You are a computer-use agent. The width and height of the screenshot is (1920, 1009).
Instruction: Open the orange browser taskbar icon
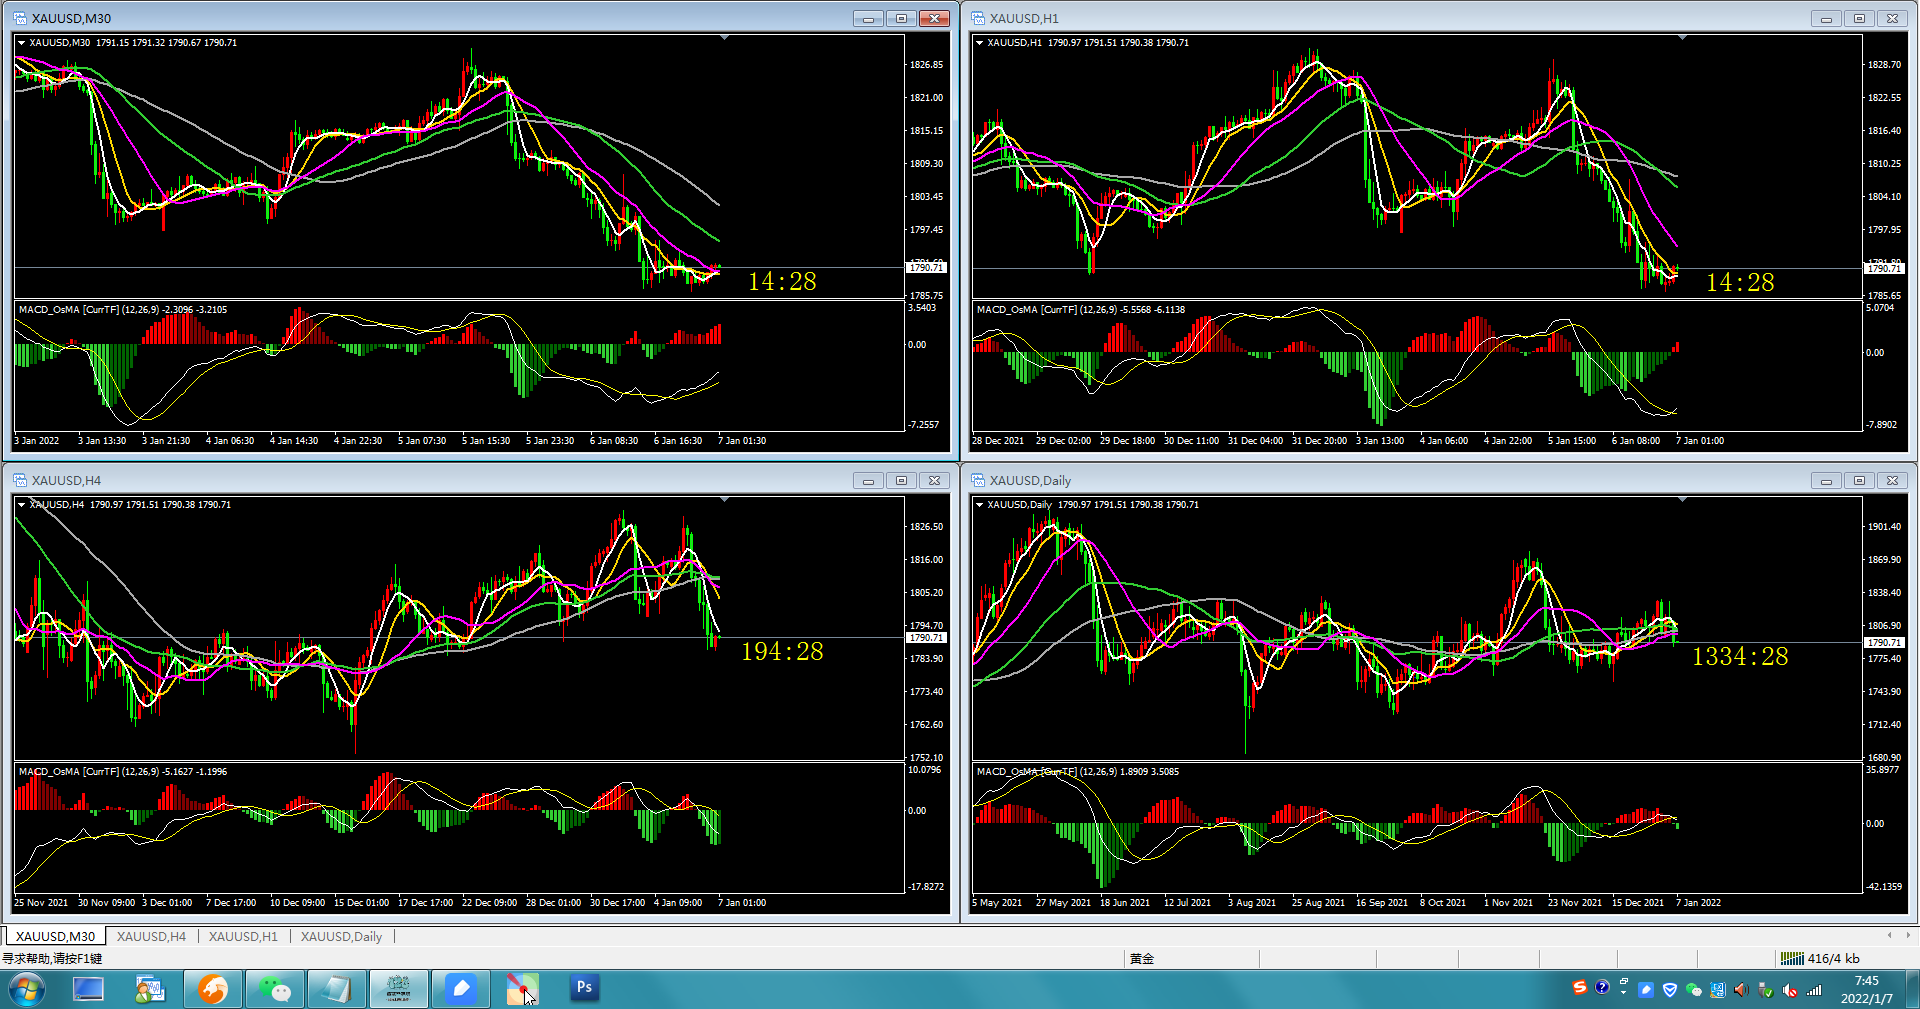[212, 989]
